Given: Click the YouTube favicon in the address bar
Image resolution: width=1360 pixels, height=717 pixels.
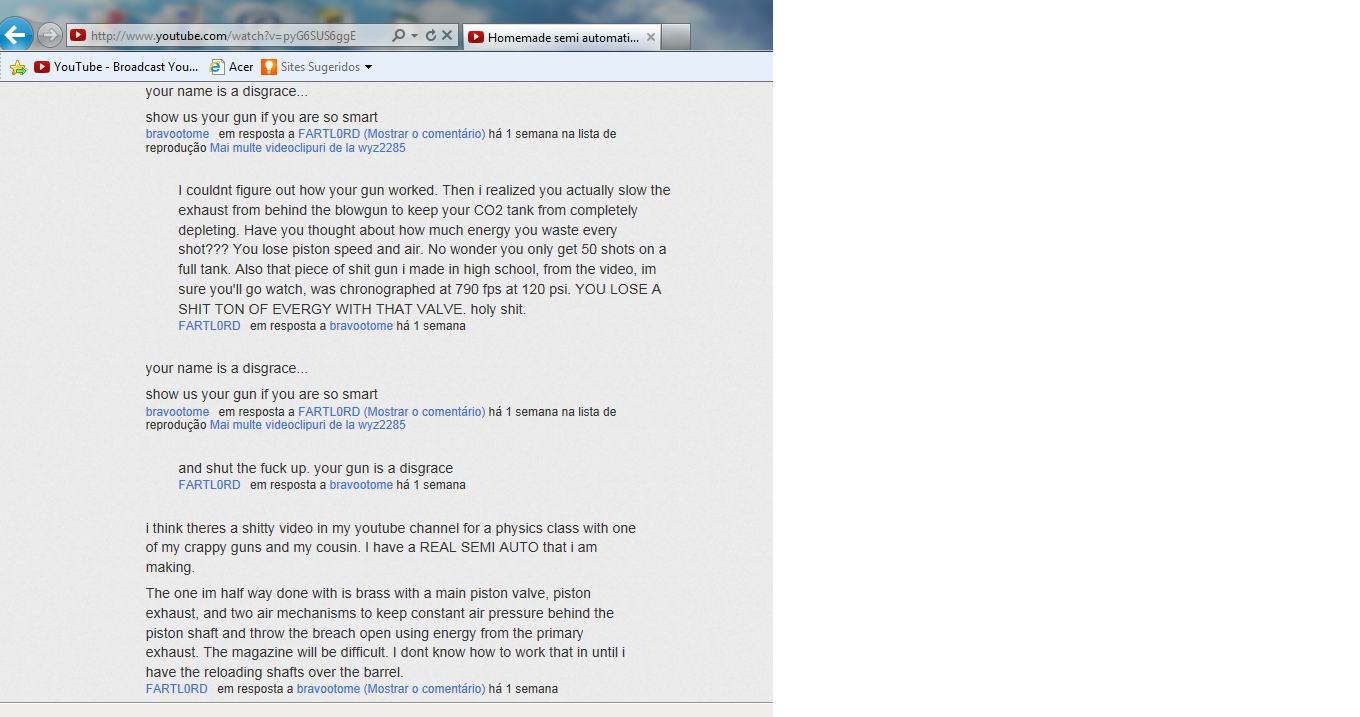Looking at the screenshot, I should pyautogui.click(x=78, y=36).
